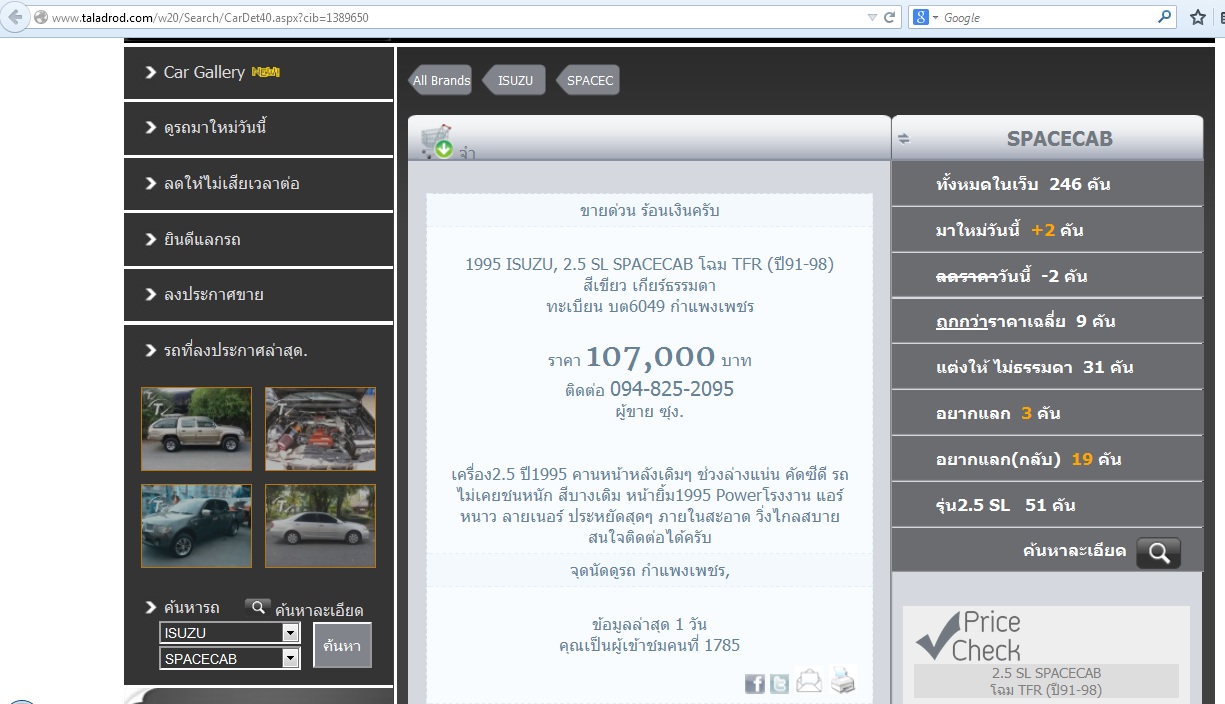Click the SPACECAB panel header
The width and height of the screenshot is (1225, 704).
pos(1047,138)
